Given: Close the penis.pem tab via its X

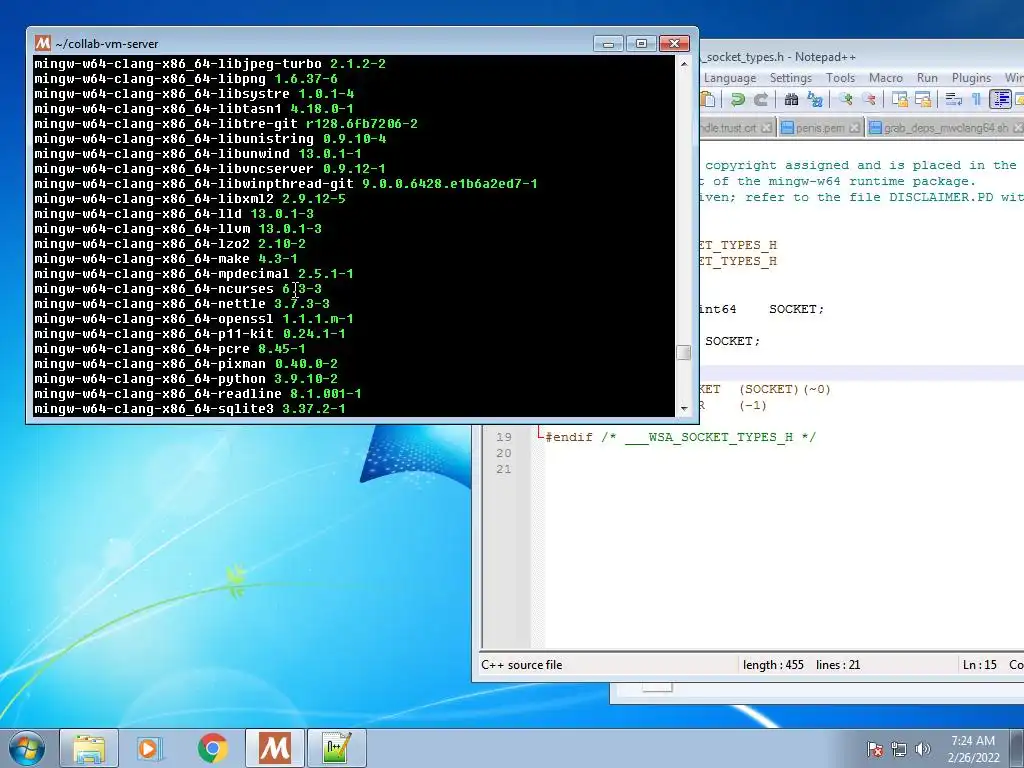Looking at the screenshot, I should point(854,128).
